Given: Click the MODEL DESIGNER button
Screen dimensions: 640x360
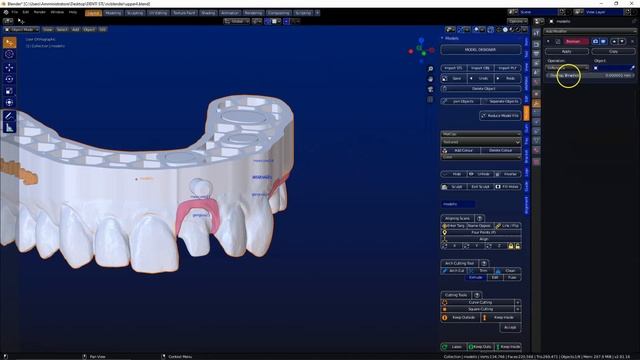Looking at the screenshot, I should click(481, 49).
